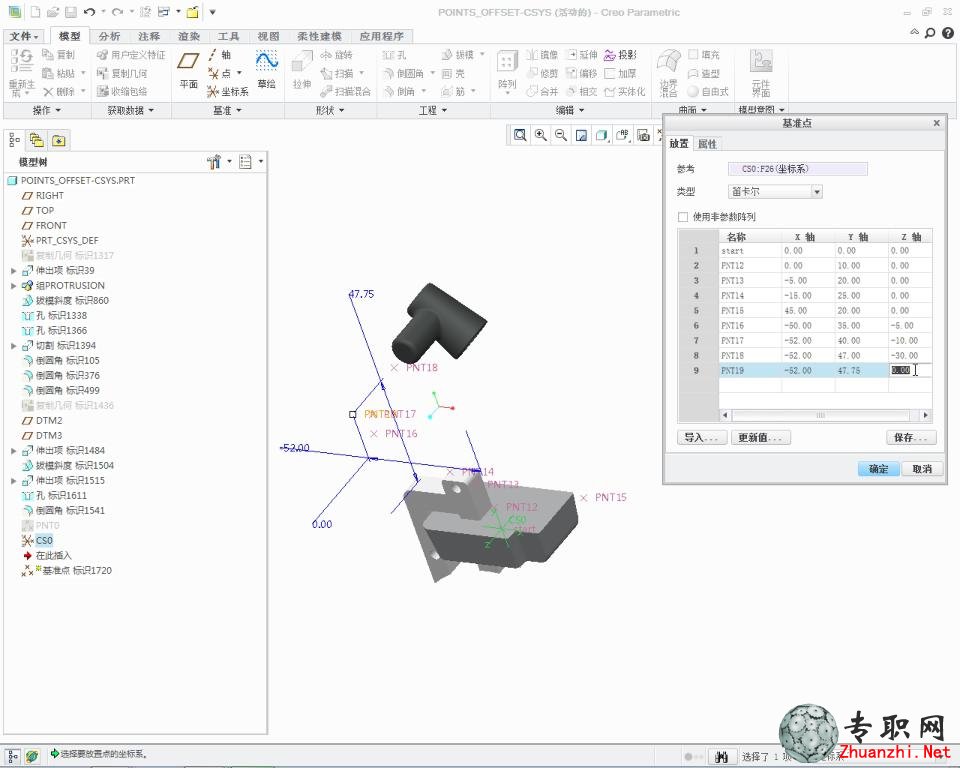960x768 pixels.
Task: Click the Save disk icon
Action: 71,12
